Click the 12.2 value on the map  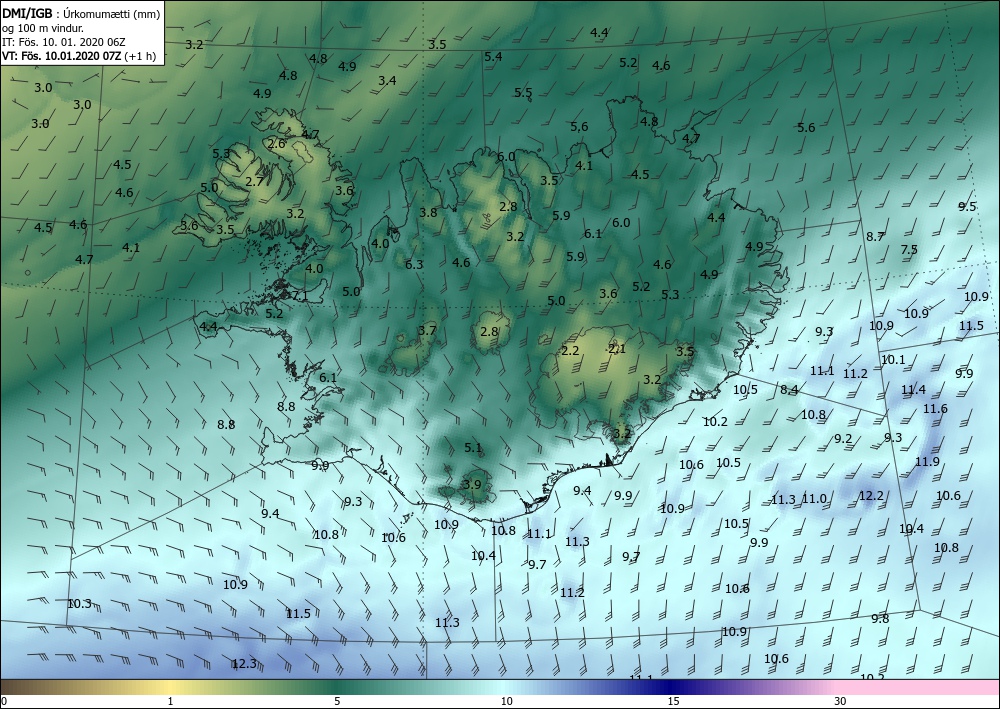click(871, 495)
